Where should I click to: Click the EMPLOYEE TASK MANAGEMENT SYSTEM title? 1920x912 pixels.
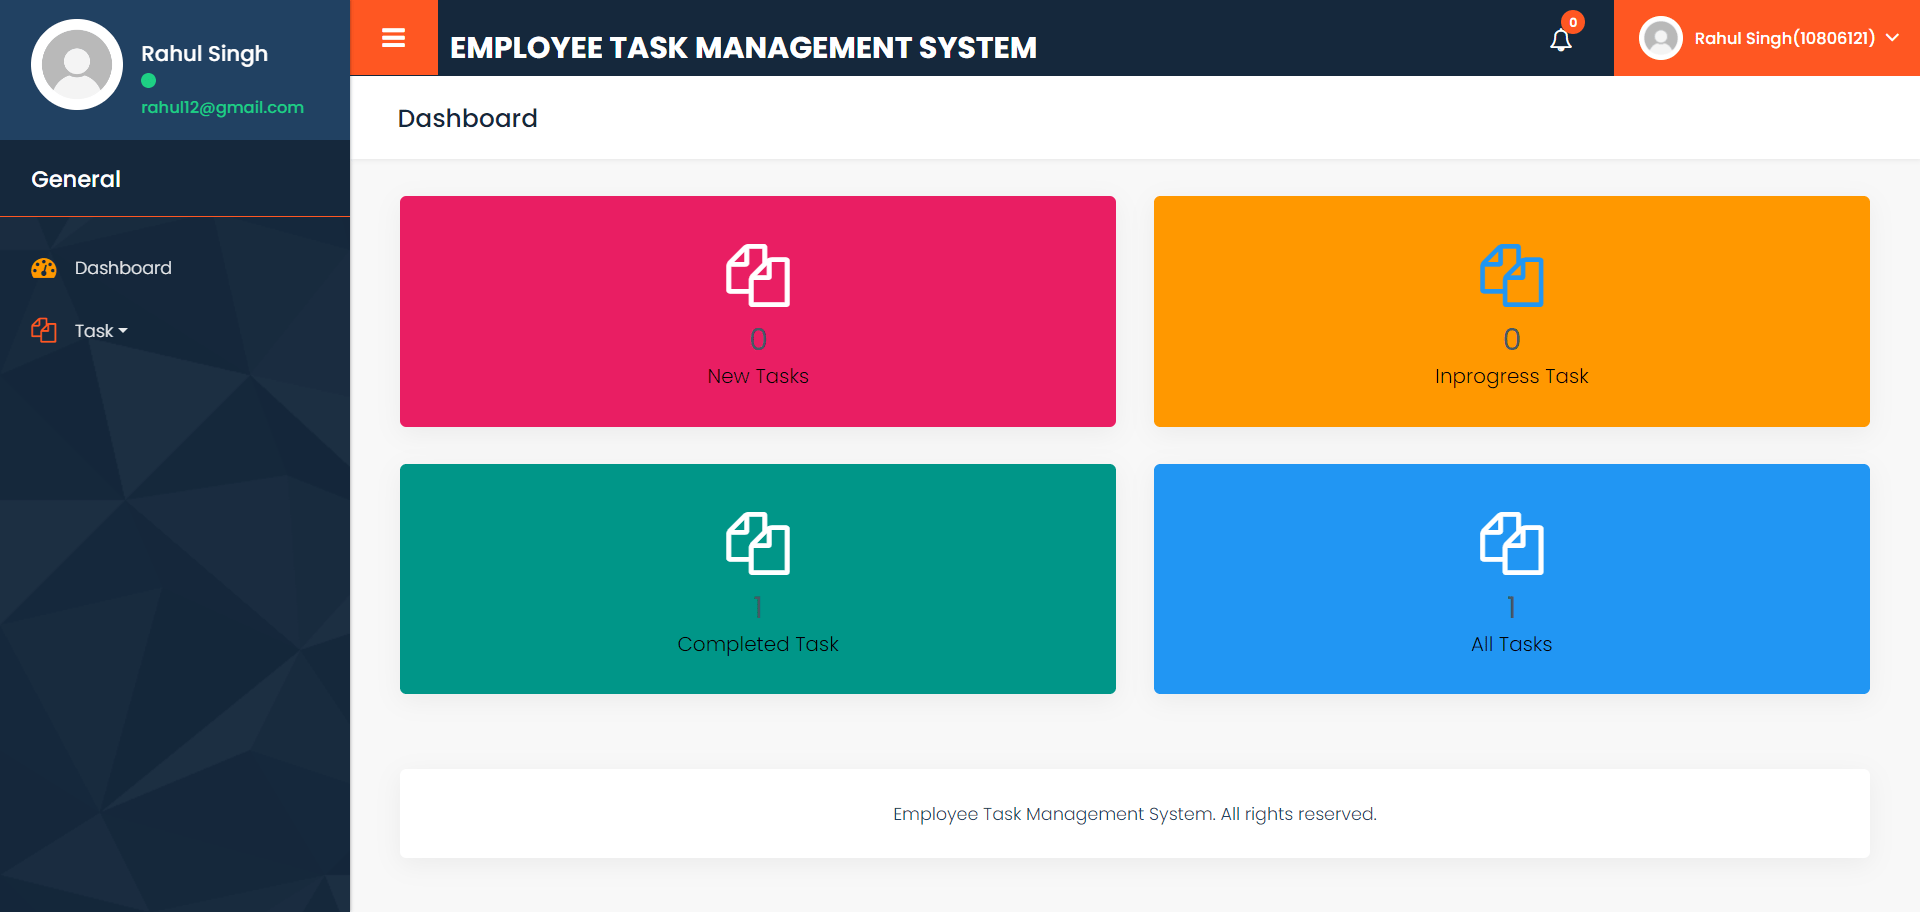(x=744, y=46)
